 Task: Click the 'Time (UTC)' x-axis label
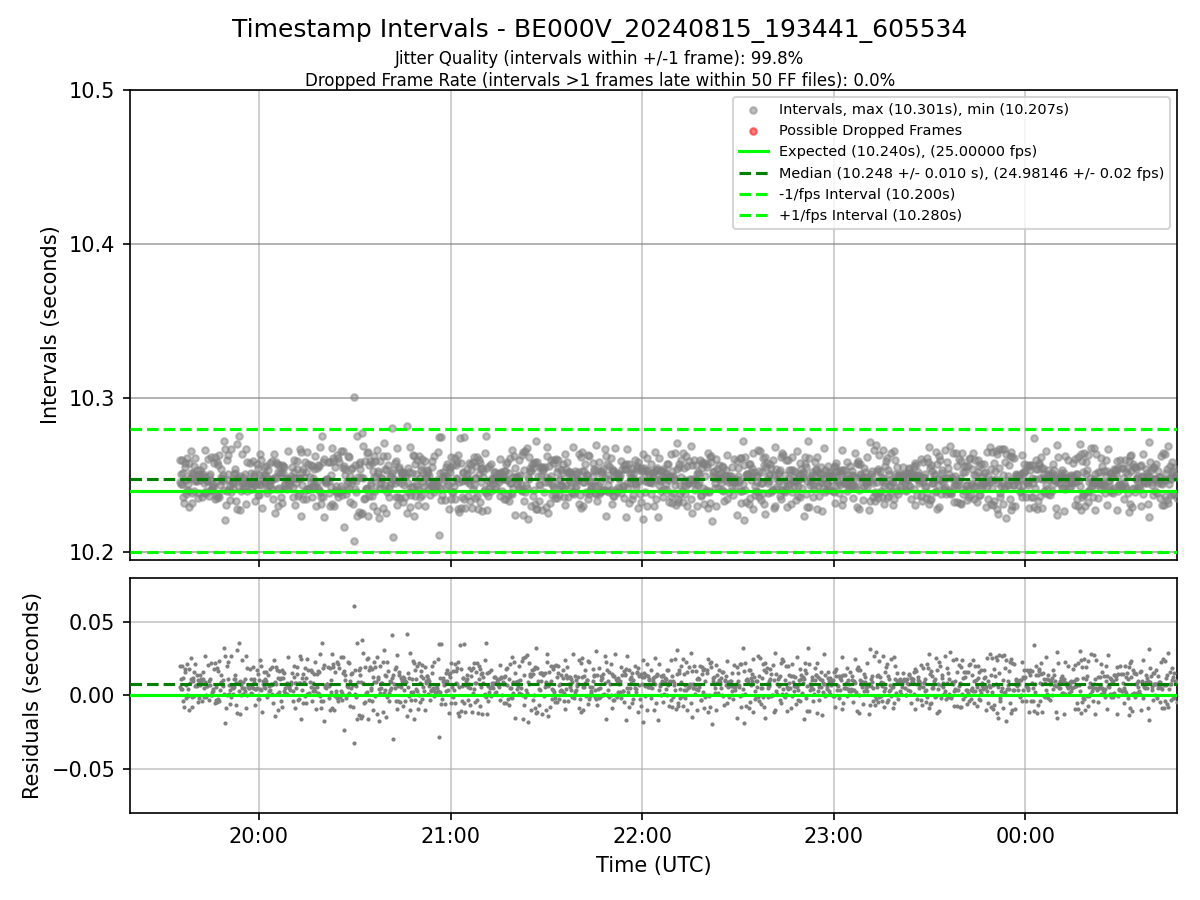[653, 865]
